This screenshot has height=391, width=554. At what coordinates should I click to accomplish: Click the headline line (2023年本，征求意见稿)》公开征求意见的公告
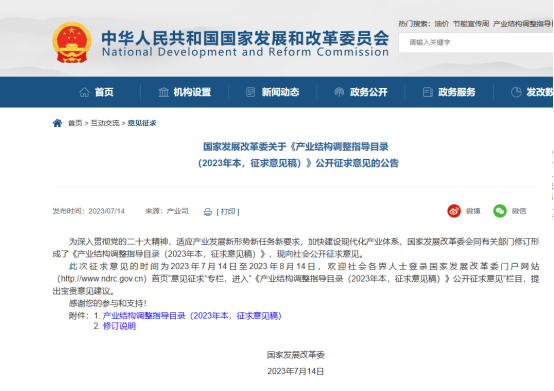coord(298,163)
